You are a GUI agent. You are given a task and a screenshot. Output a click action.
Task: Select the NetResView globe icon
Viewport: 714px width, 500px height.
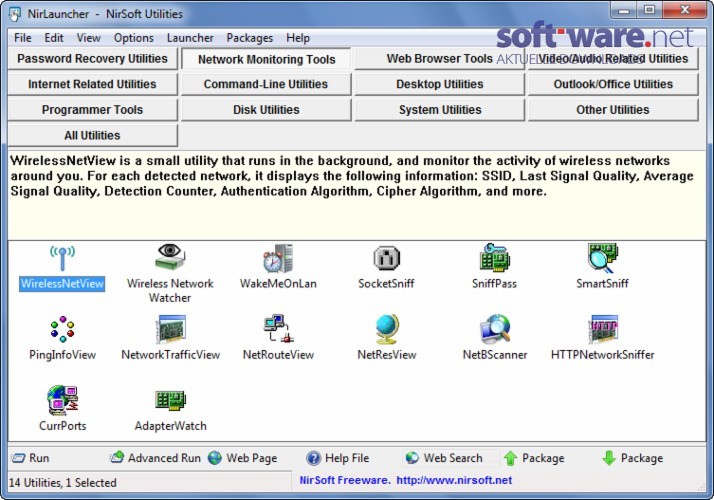pos(387,329)
